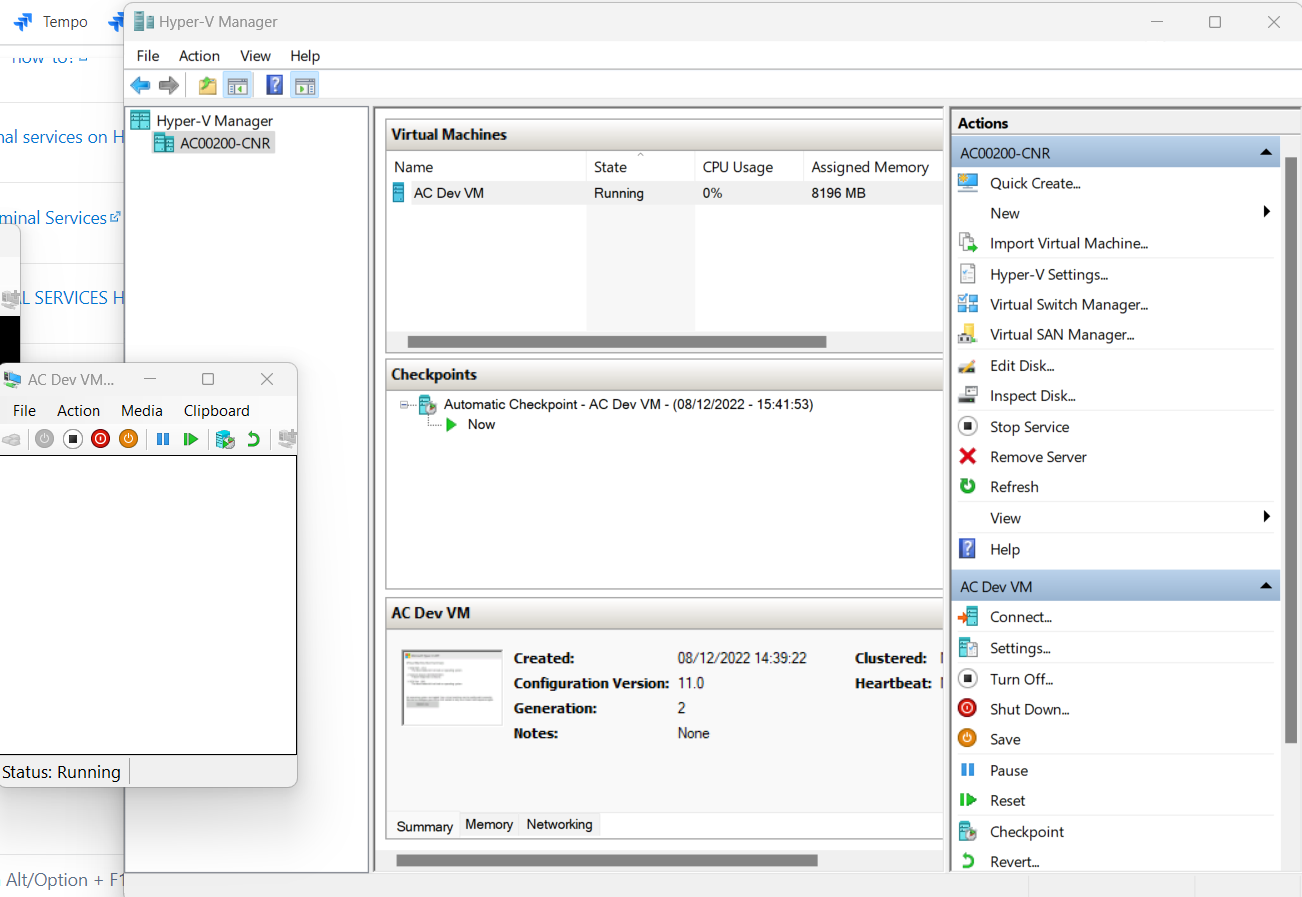This screenshot has width=1302, height=897.
Task: Click the green Refresh icon in Actions
Action: coord(967,486)
